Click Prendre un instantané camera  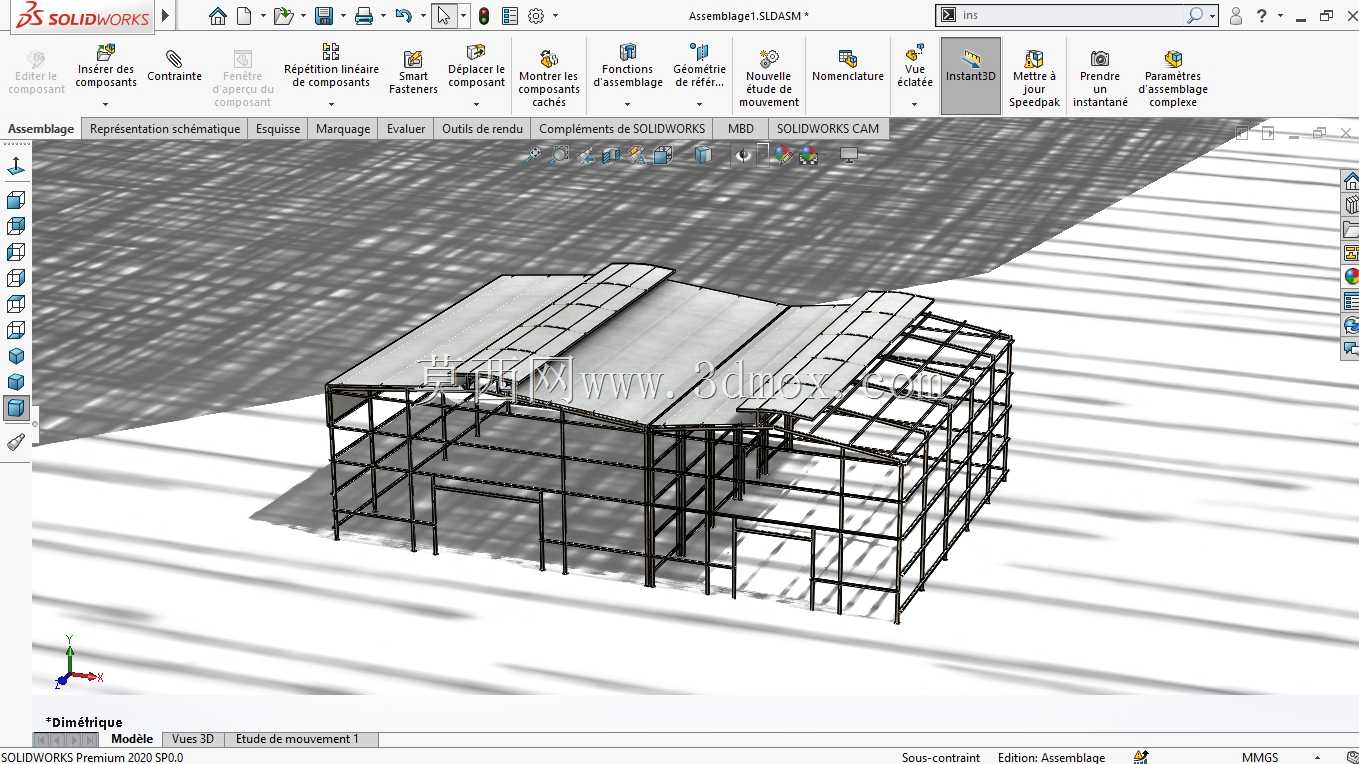tap(1100, 78)
